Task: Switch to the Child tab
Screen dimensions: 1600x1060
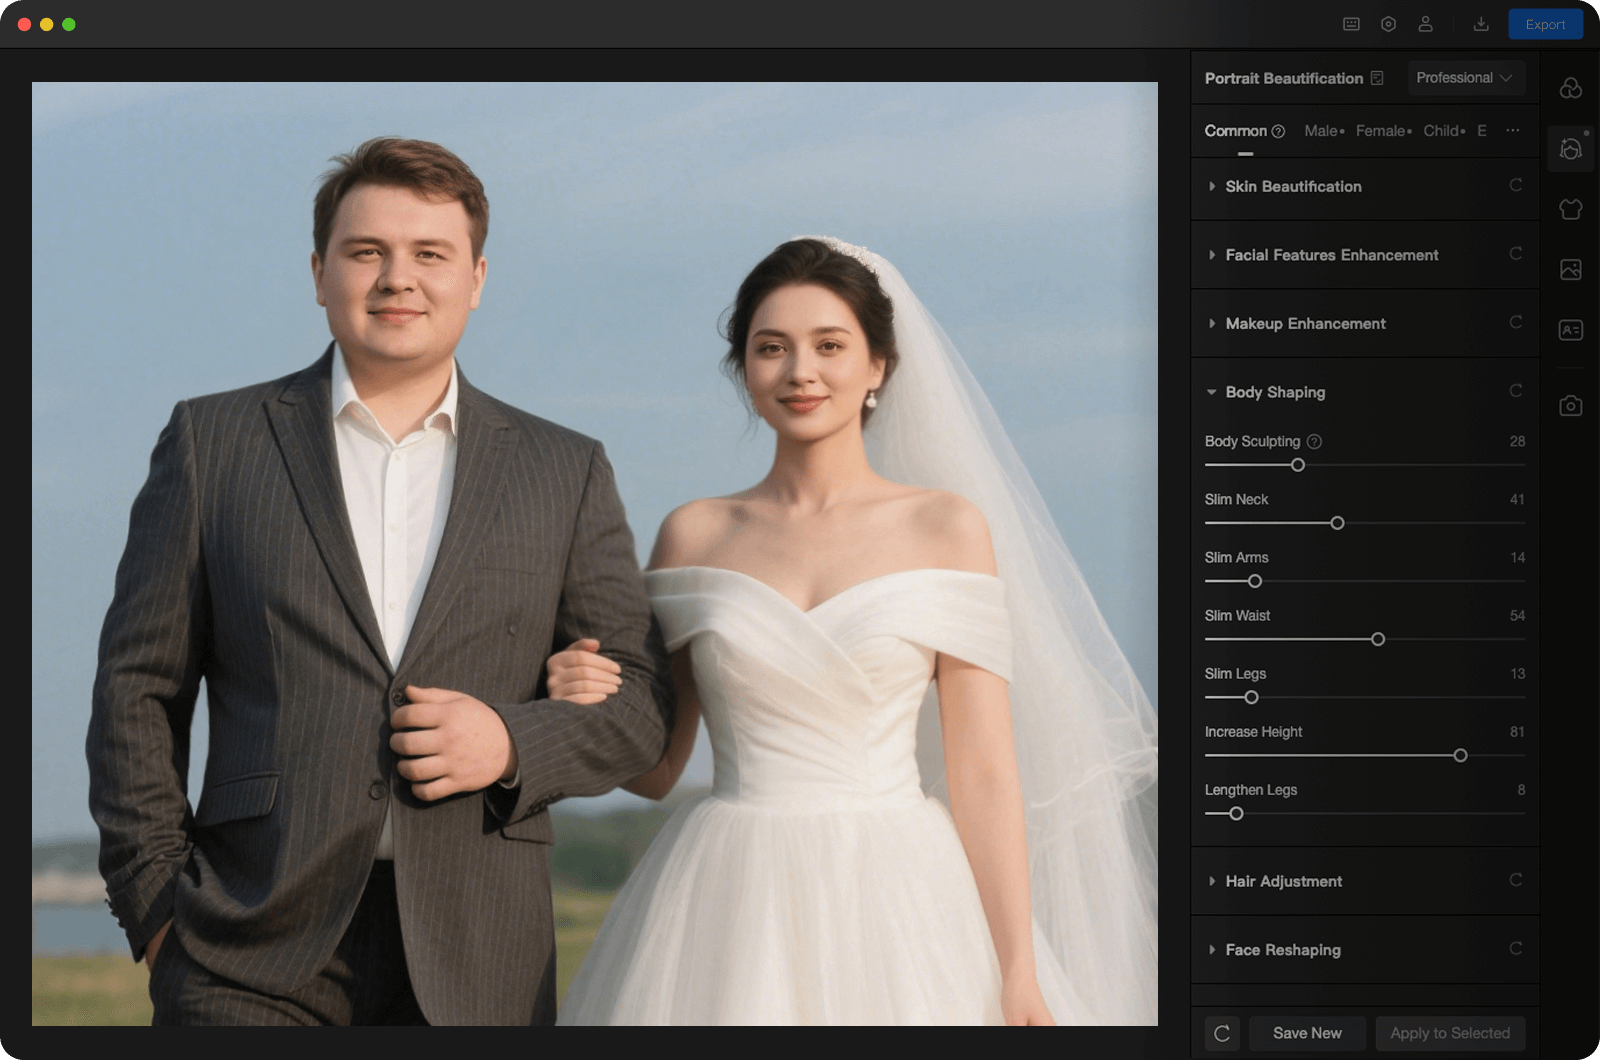Action: 1442,131
